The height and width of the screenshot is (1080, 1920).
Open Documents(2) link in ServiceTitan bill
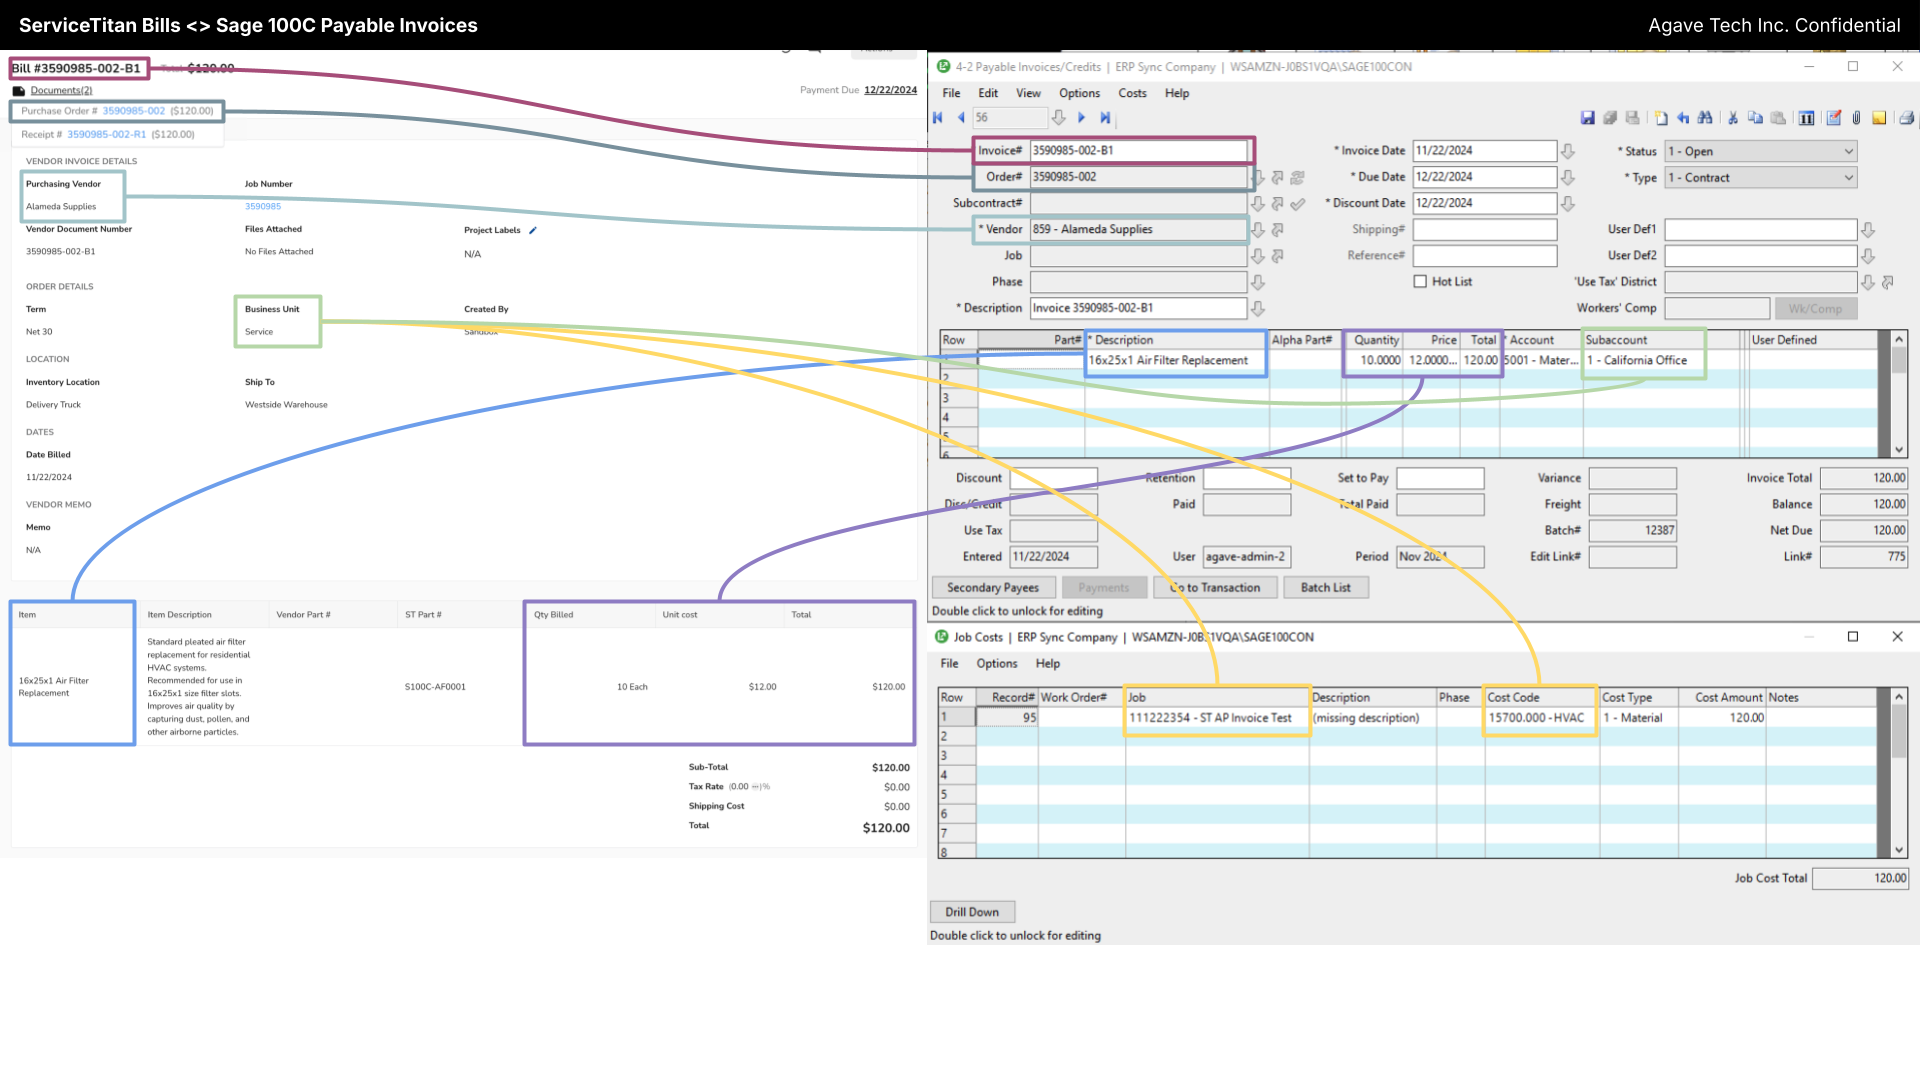point(61,90)
